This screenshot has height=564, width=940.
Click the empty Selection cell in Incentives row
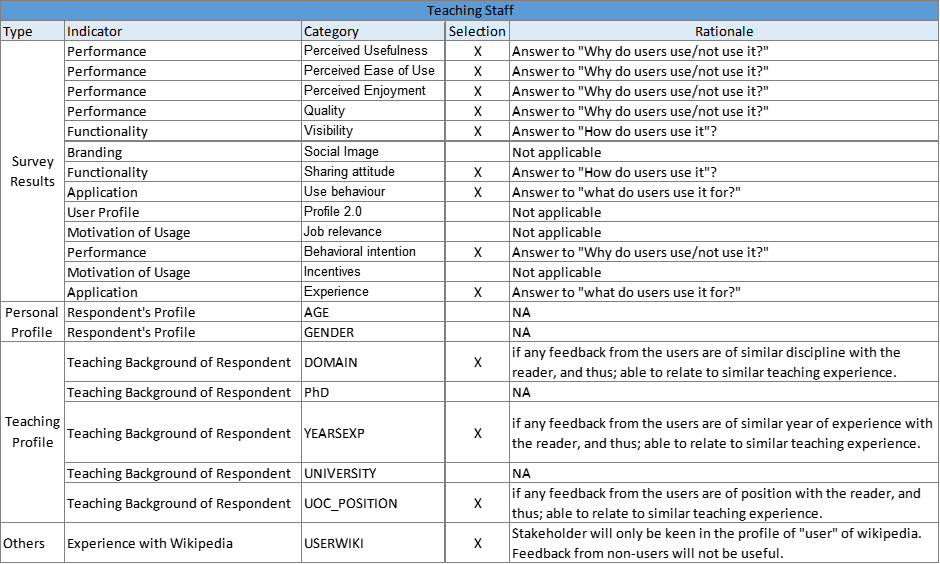pos(477,272)
